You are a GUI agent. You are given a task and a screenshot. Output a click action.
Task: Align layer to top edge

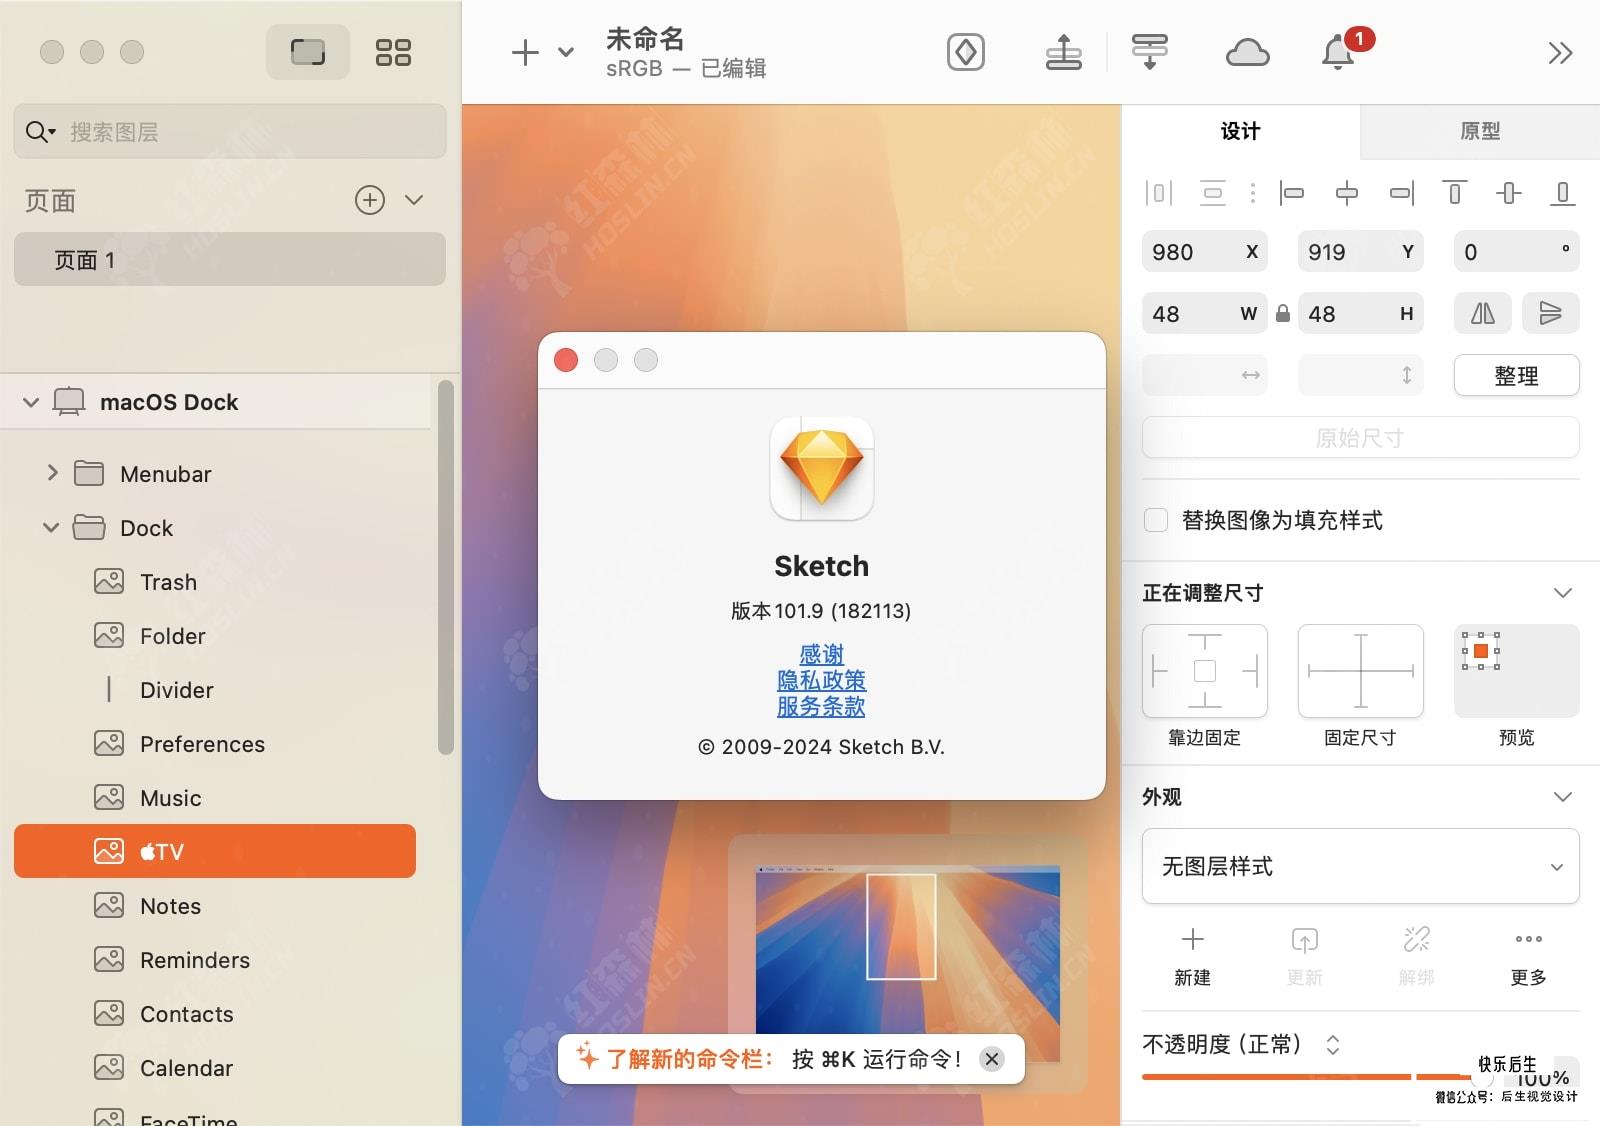1455,193
